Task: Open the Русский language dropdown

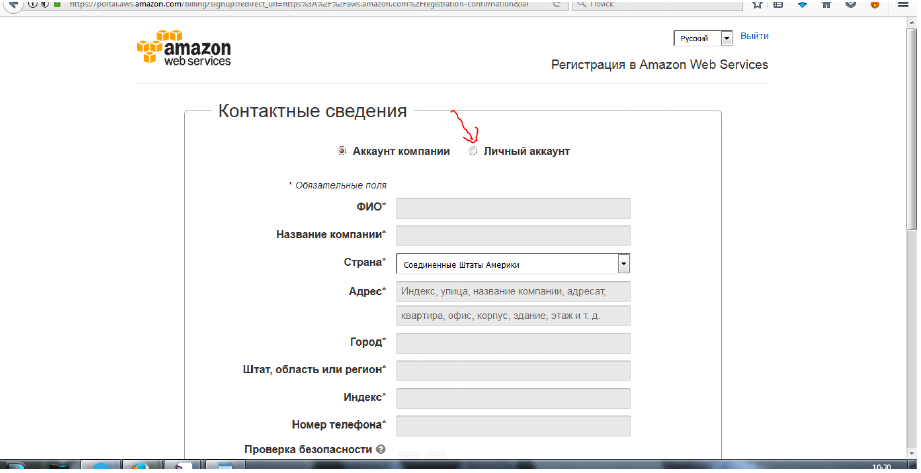Action: [703, 38]
